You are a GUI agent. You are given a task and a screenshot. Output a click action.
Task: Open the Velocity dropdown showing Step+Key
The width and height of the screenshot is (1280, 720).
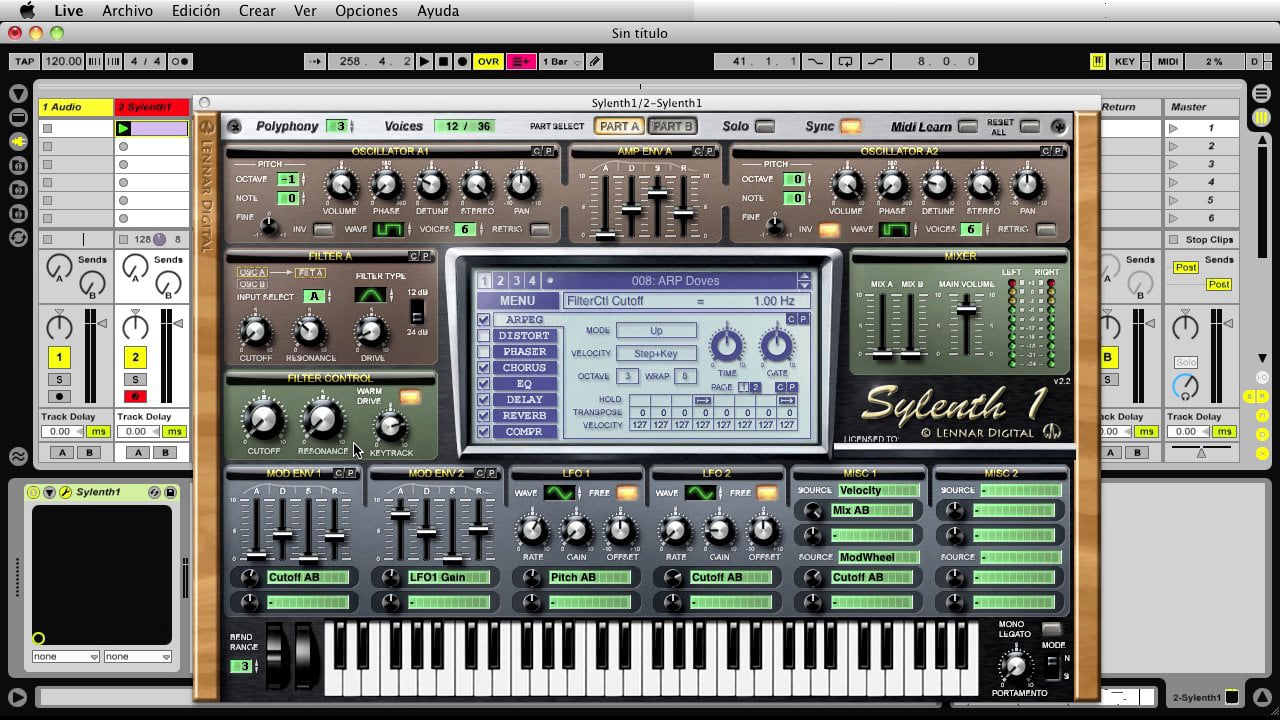[656, 353]
